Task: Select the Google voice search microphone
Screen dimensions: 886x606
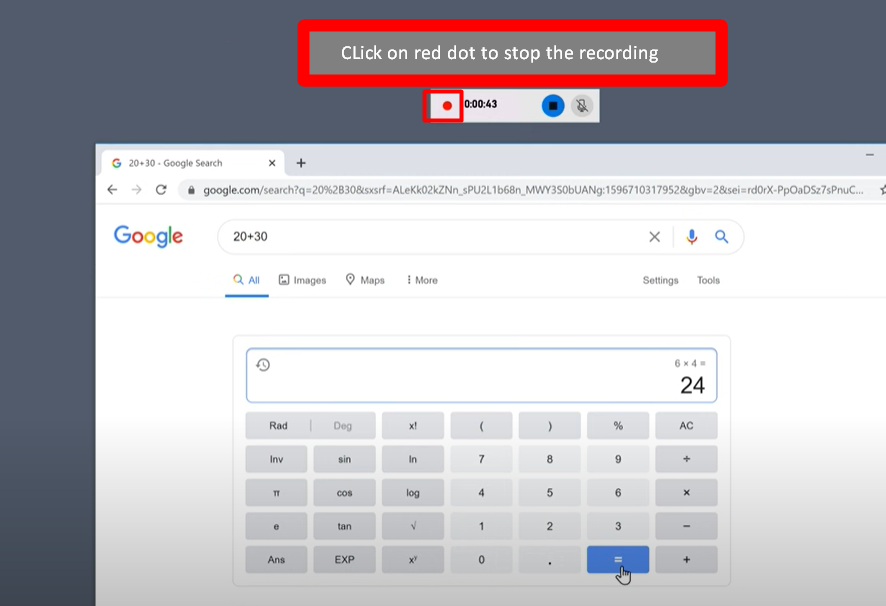Action: pos(692,236)
